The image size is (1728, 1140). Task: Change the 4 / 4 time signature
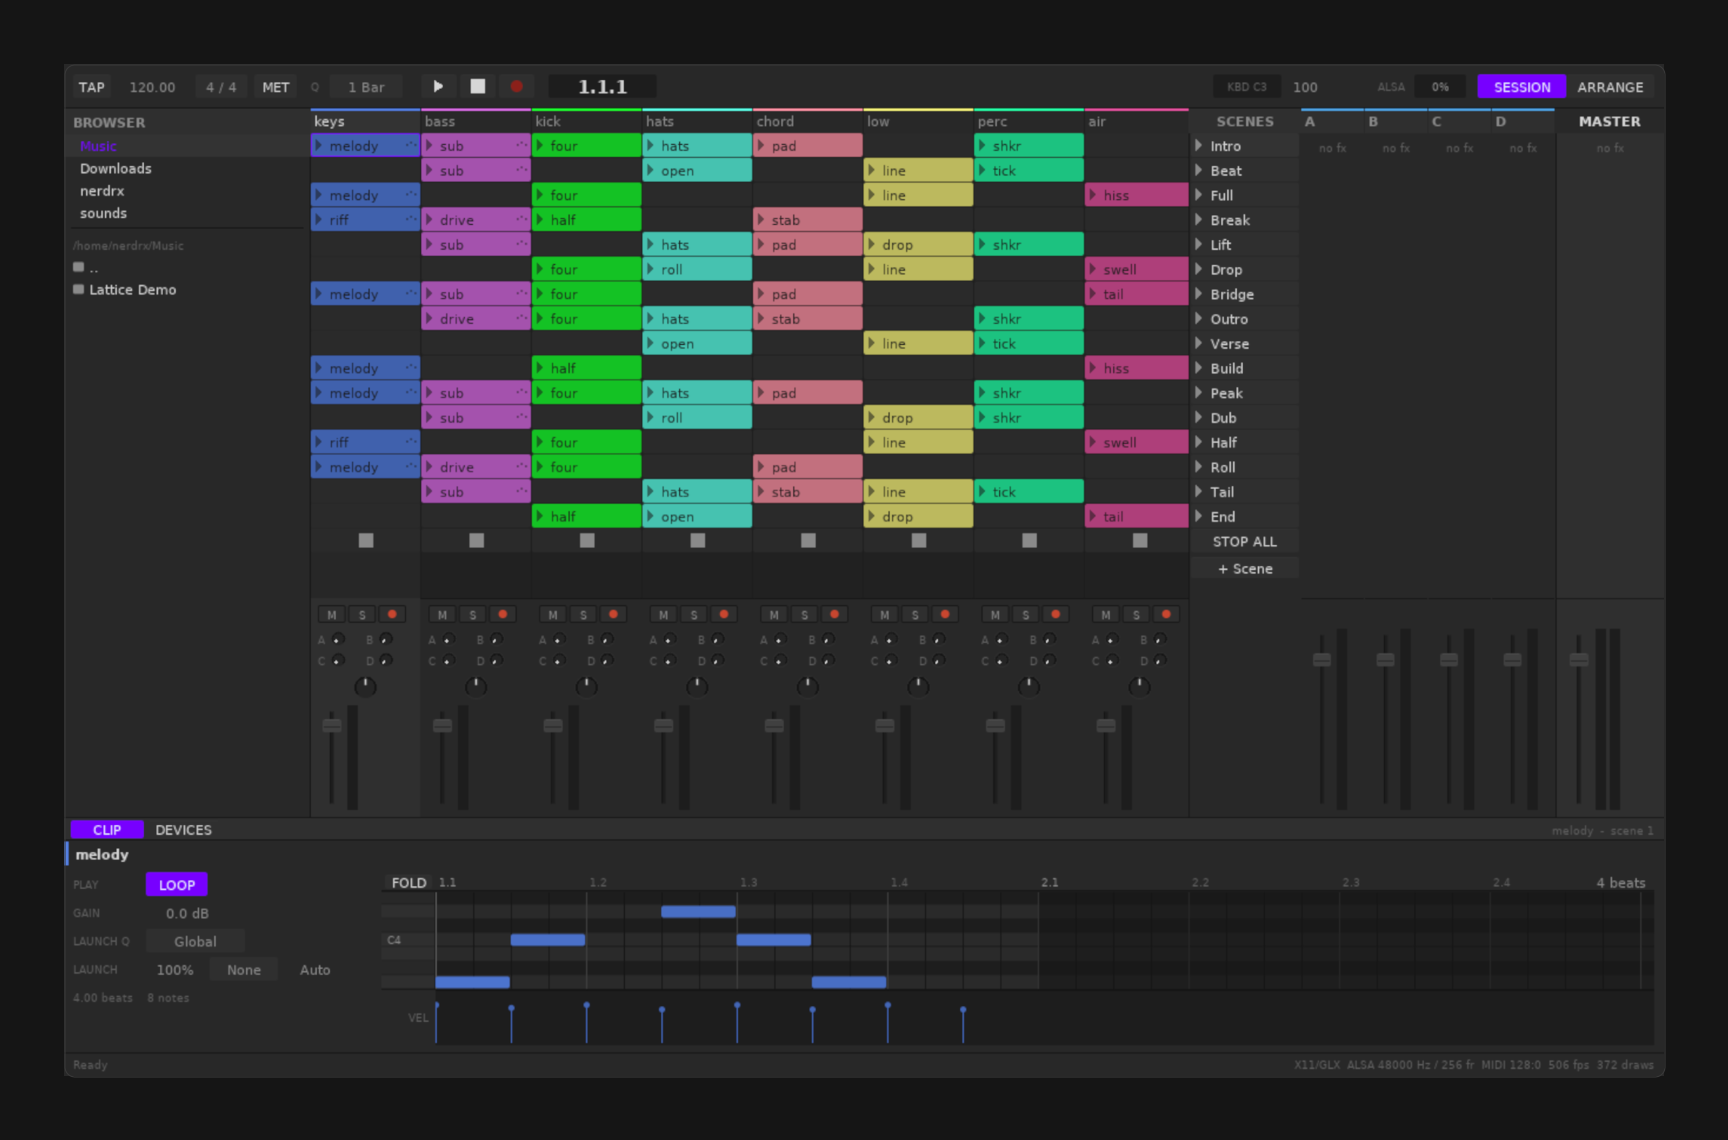click(221, 87)
